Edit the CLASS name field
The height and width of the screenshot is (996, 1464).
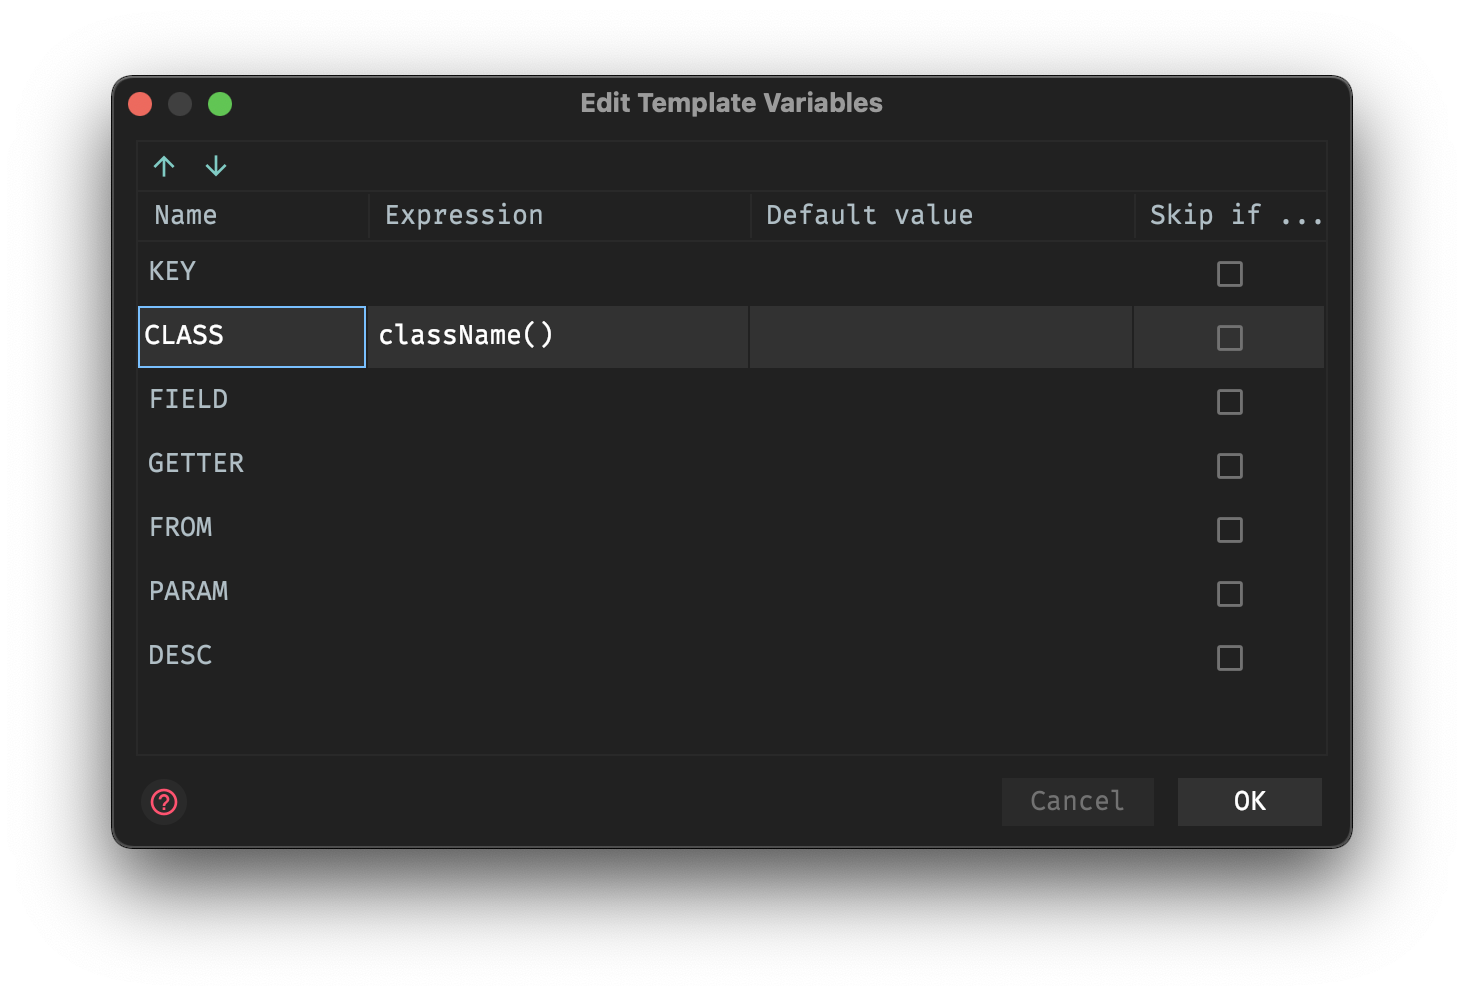252,336
